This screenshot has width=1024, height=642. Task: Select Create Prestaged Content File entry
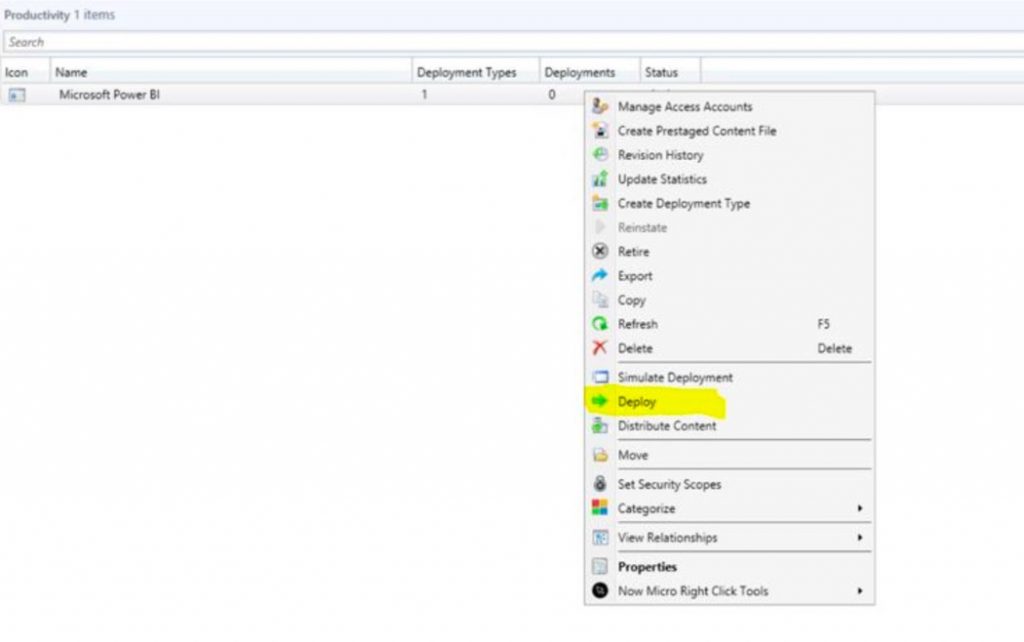697,131
